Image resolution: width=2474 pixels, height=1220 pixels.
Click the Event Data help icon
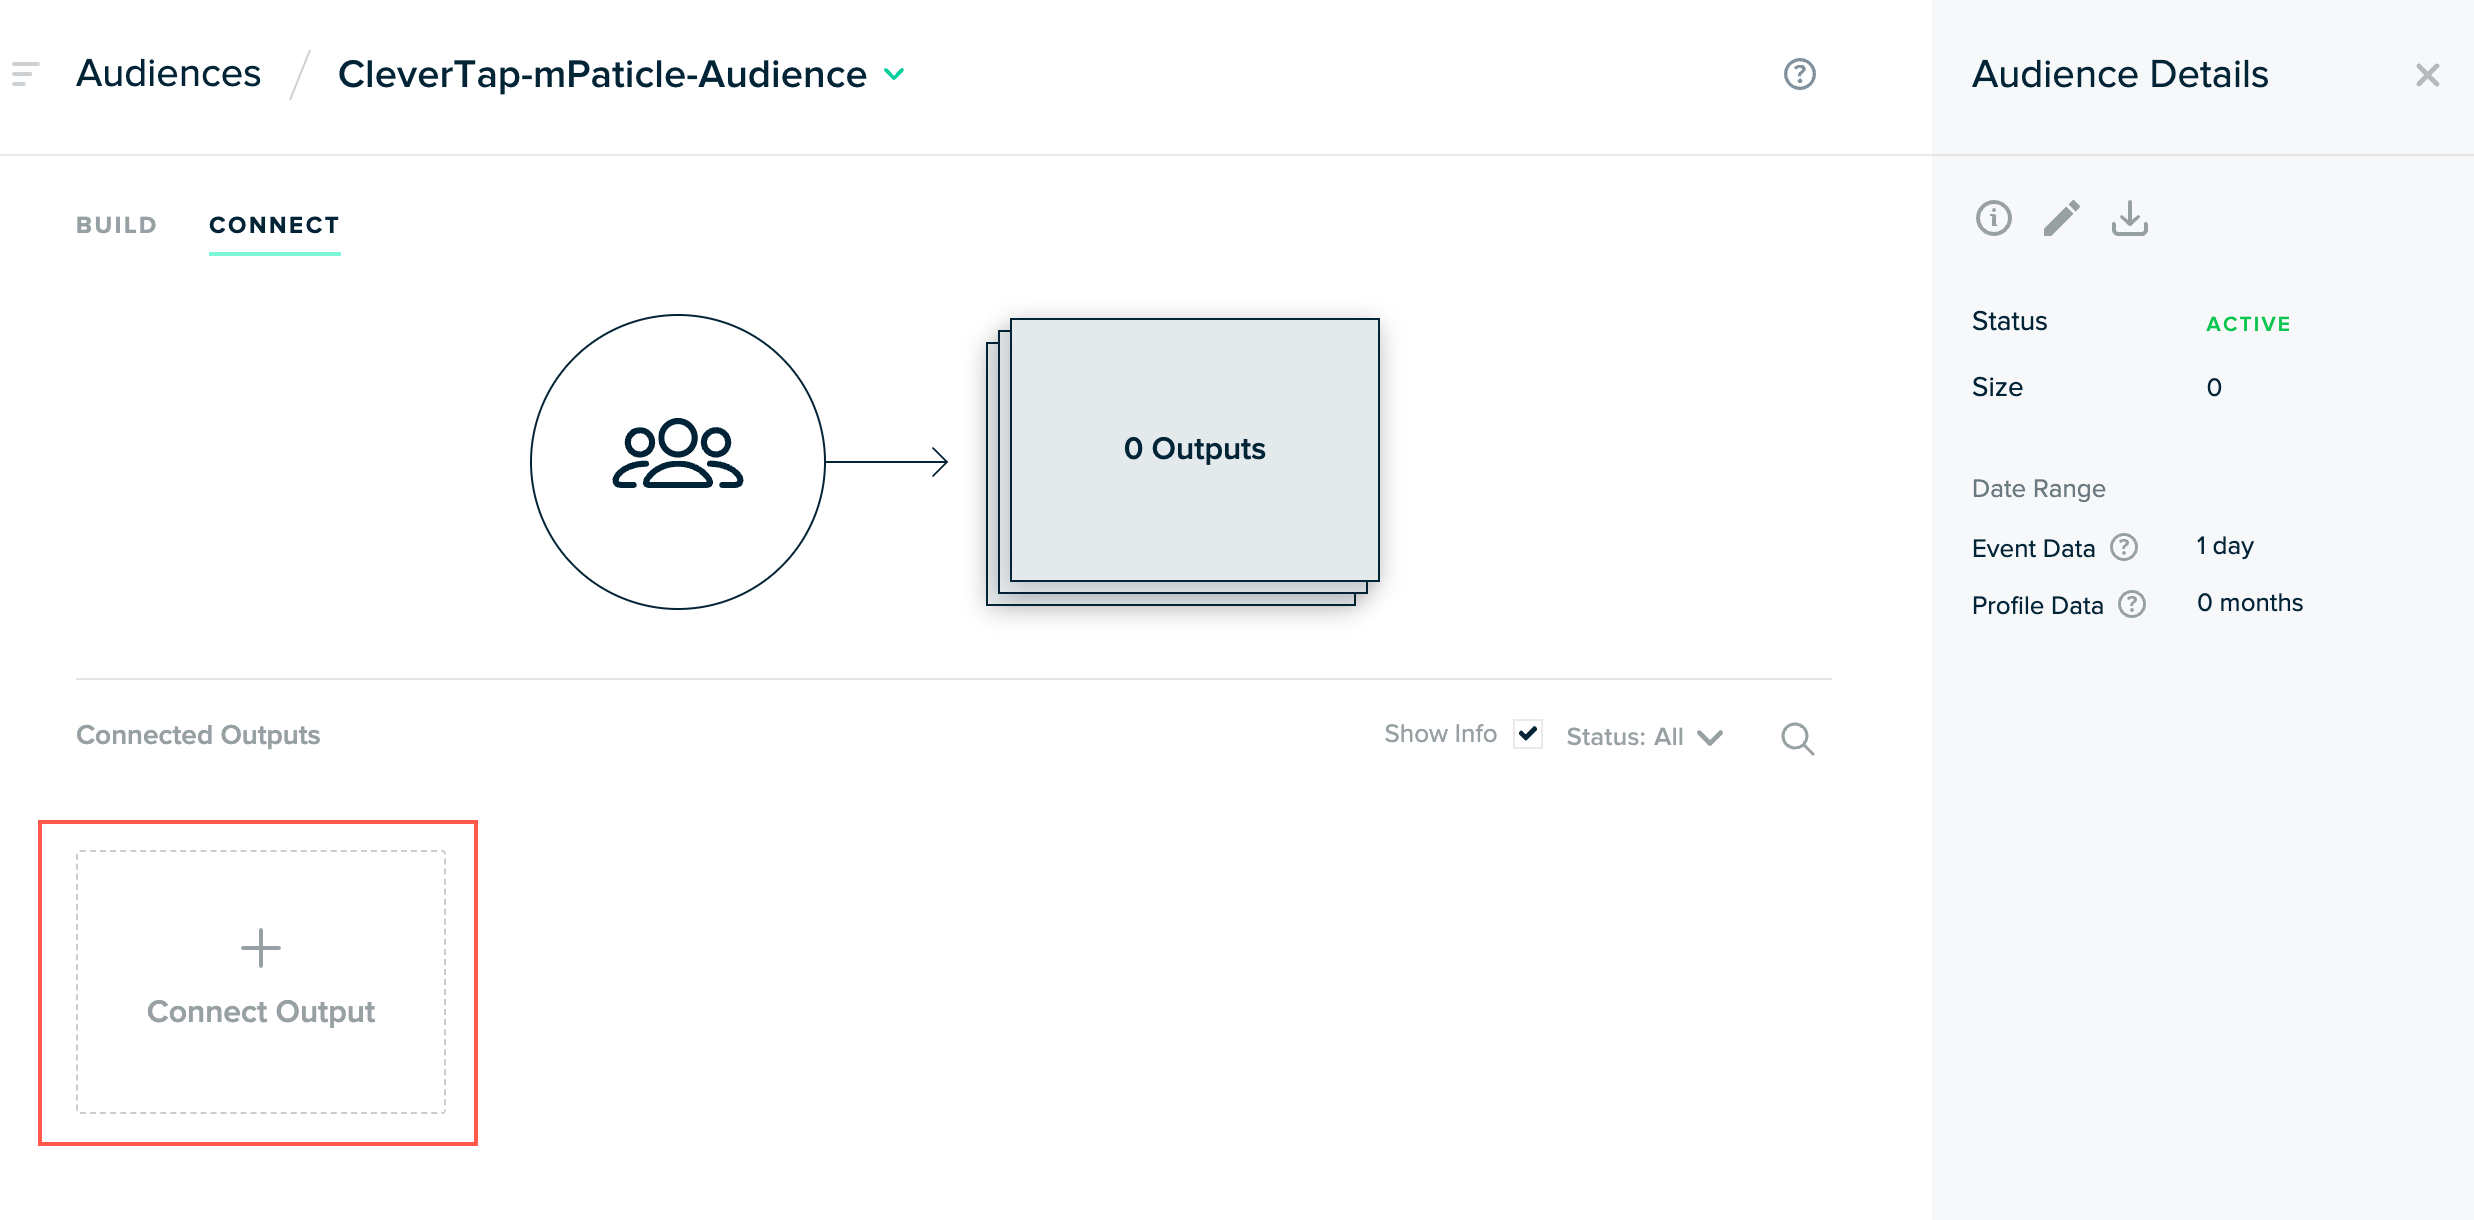2124,547
